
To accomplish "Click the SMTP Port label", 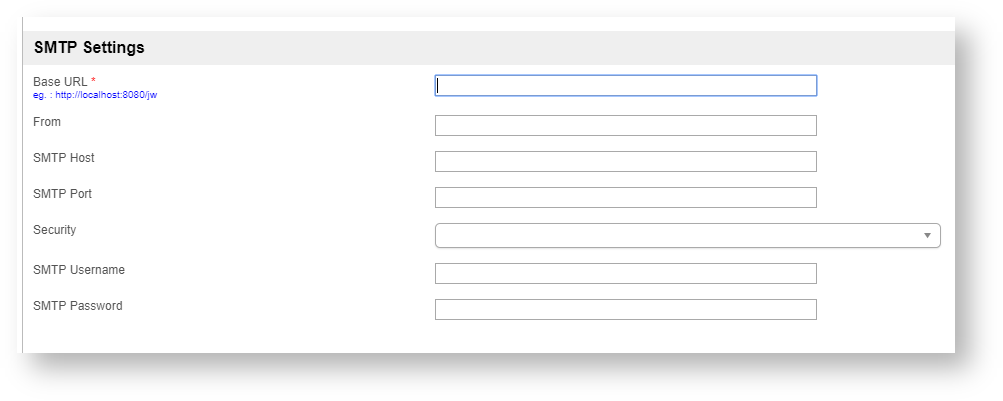I will [63, 194].
